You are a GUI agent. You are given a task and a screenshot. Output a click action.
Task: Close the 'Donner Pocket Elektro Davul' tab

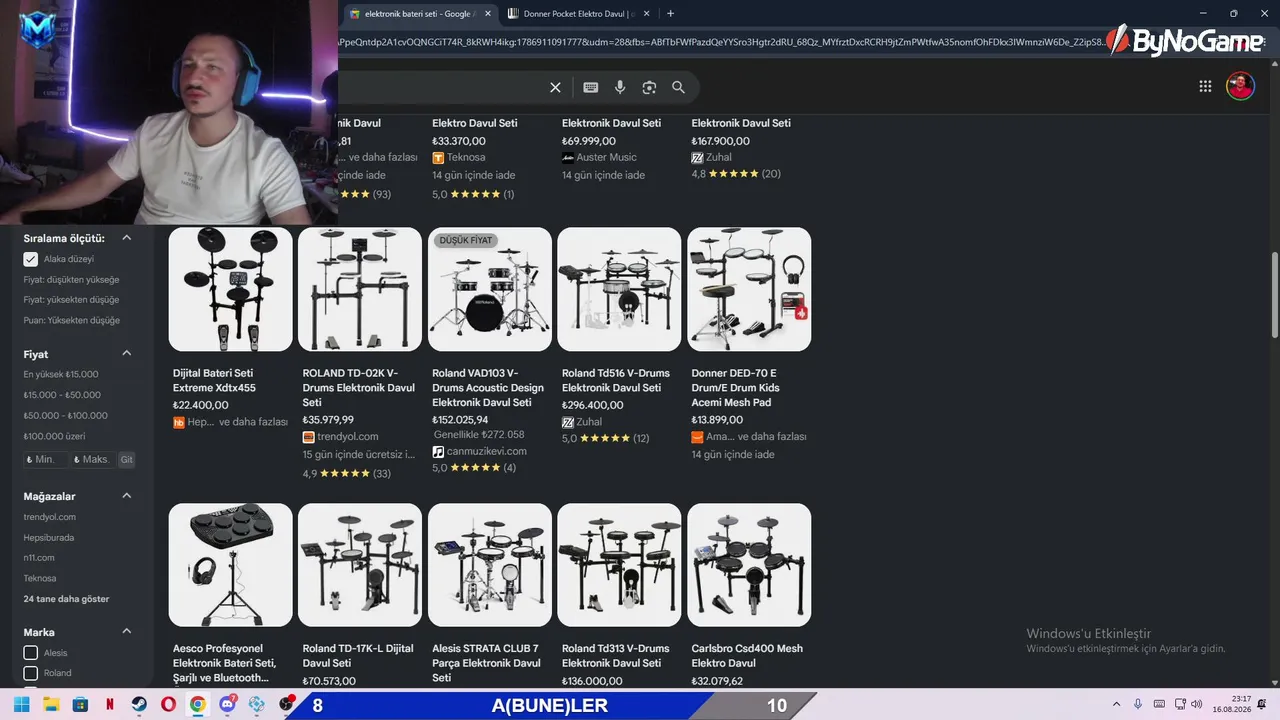(x=646, y=14)
